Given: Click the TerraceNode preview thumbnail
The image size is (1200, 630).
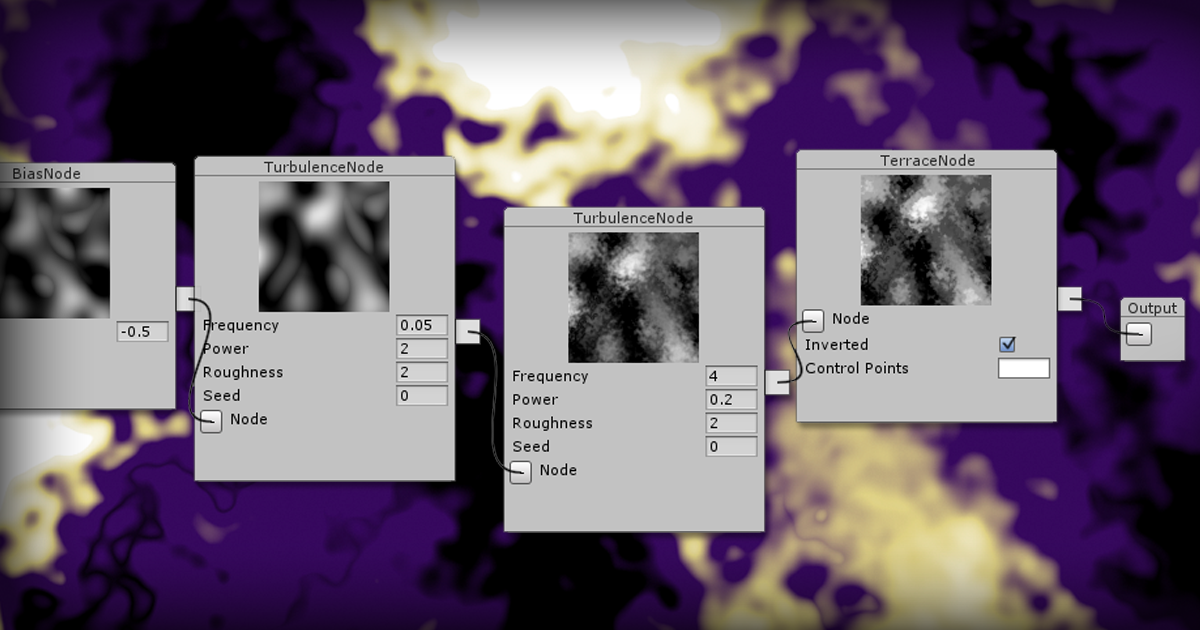Looking at the screenshot, I should coord(925,238).
